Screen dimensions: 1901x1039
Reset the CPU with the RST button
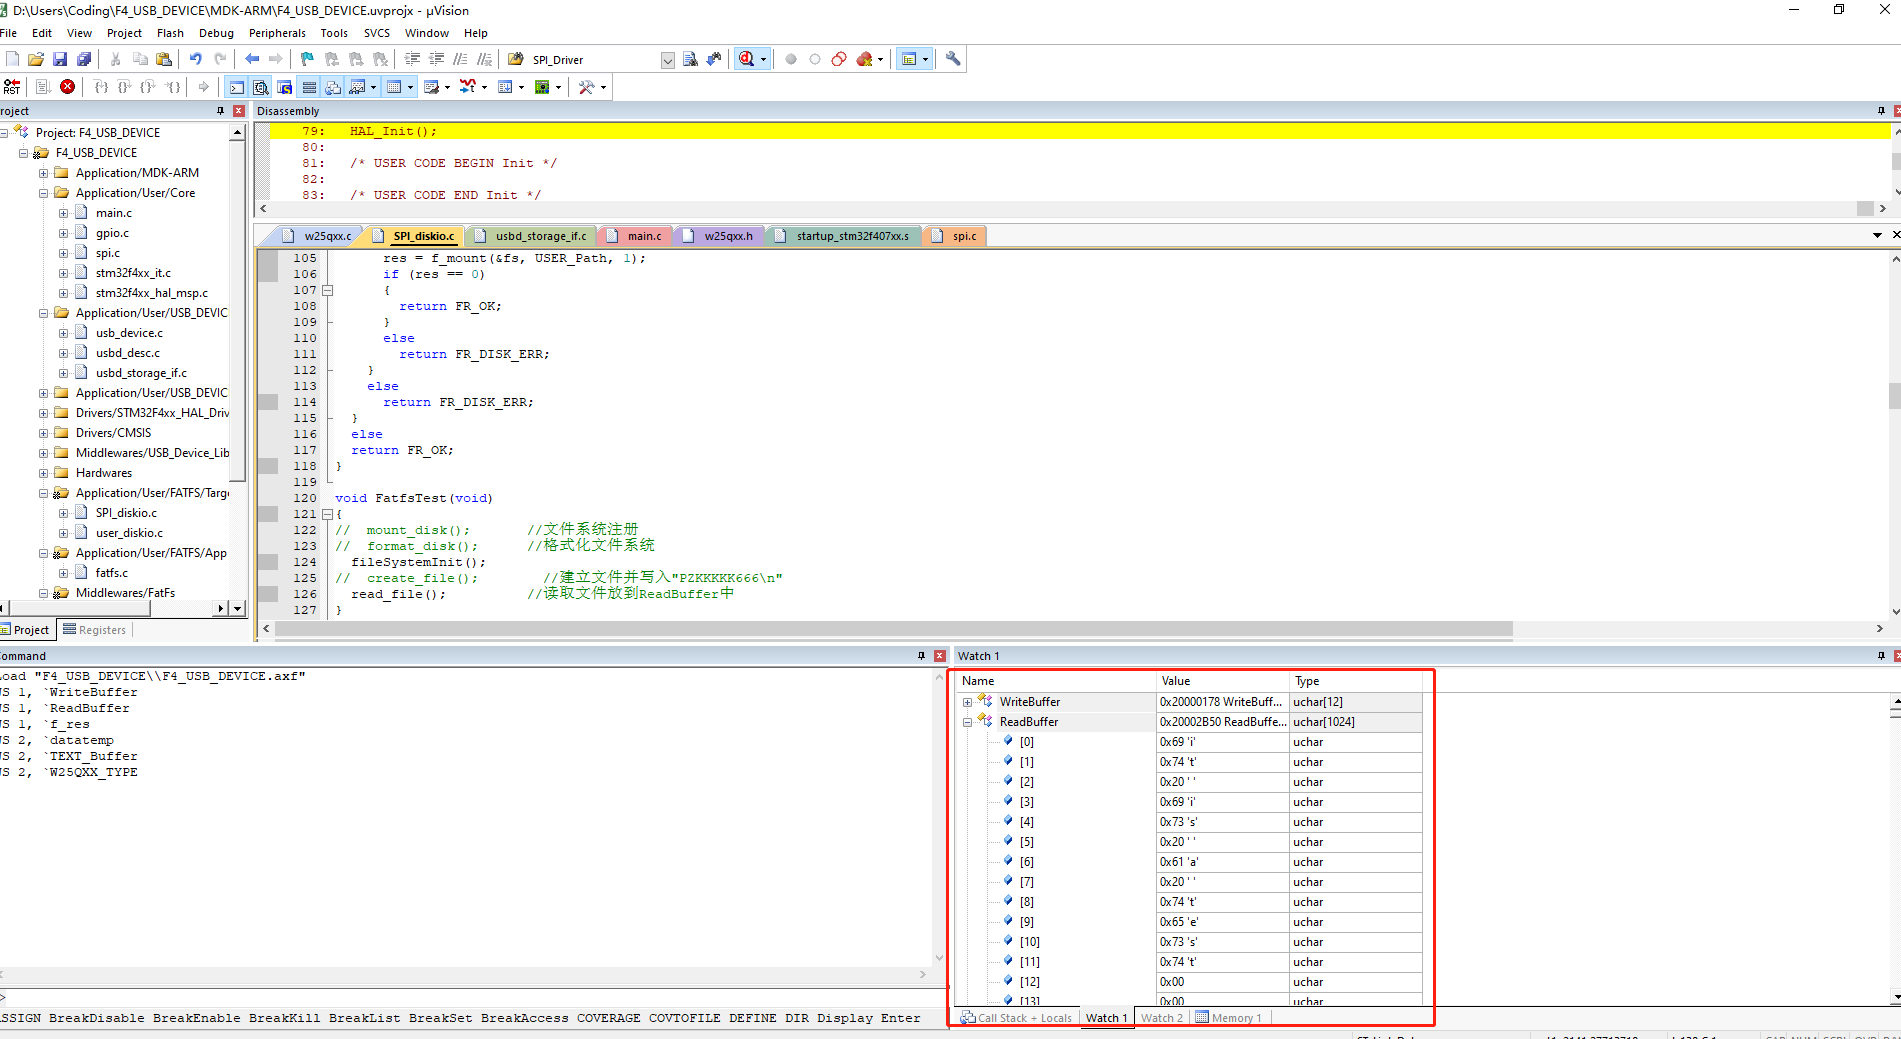[12, 87]
